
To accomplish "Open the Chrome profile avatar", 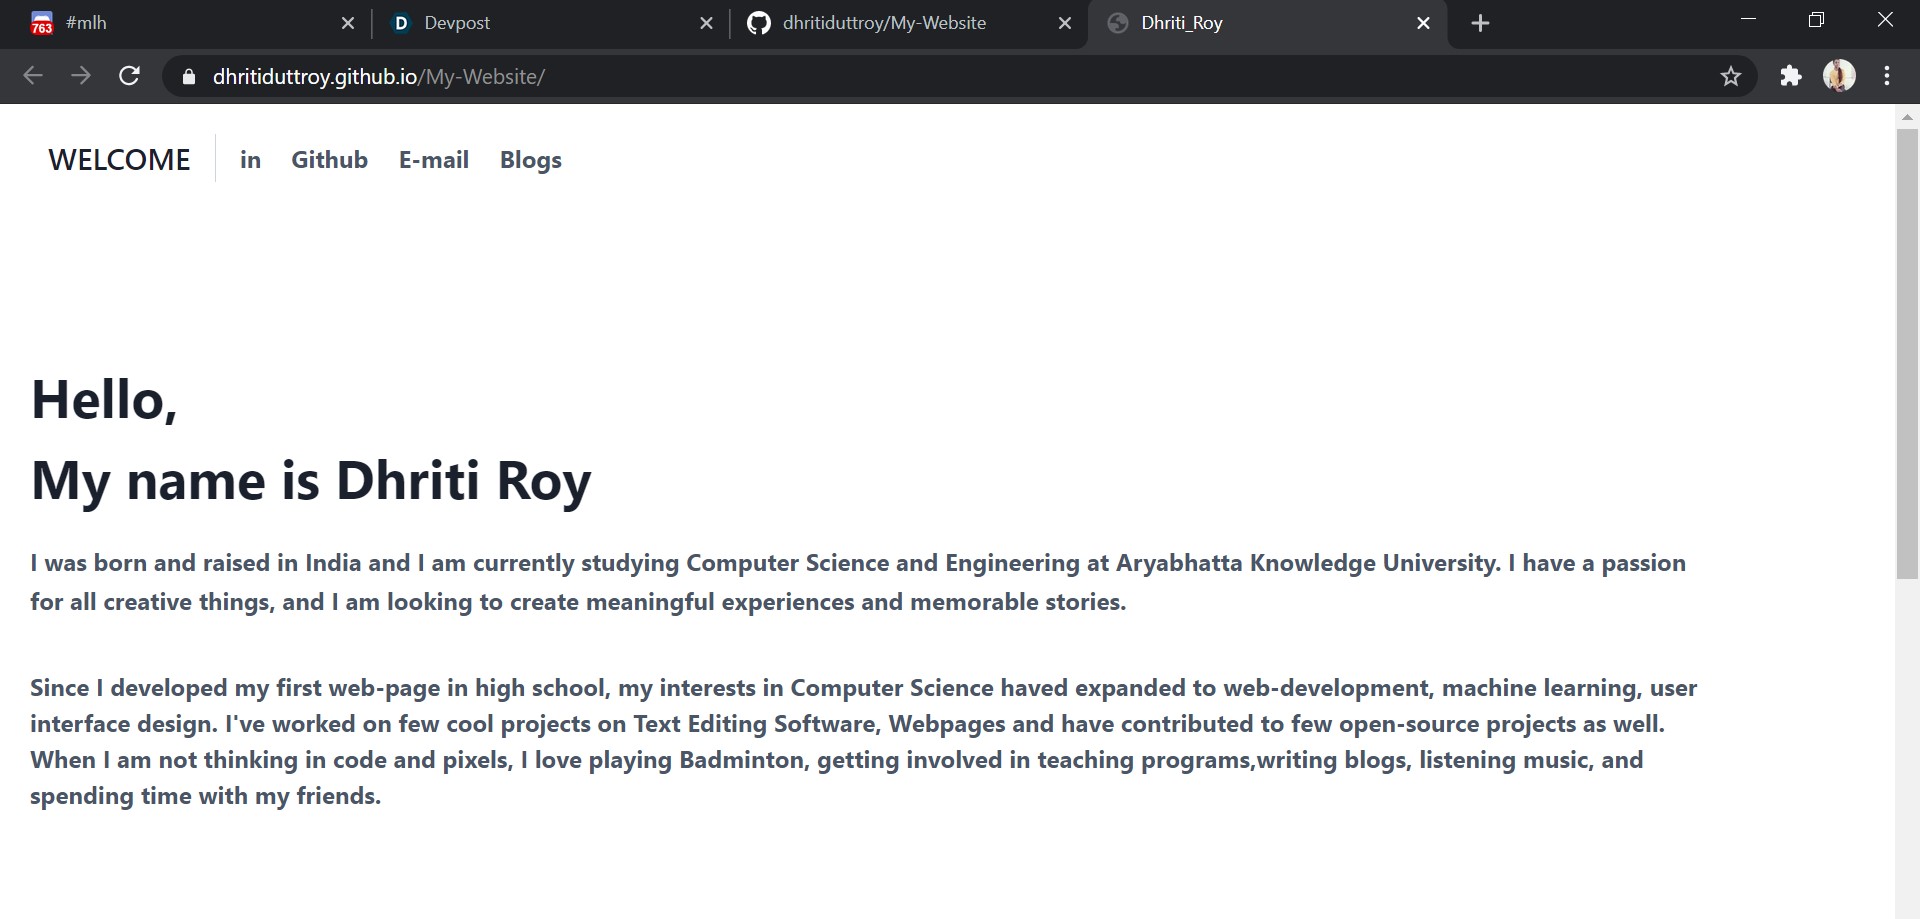I will pos(1839,76).
